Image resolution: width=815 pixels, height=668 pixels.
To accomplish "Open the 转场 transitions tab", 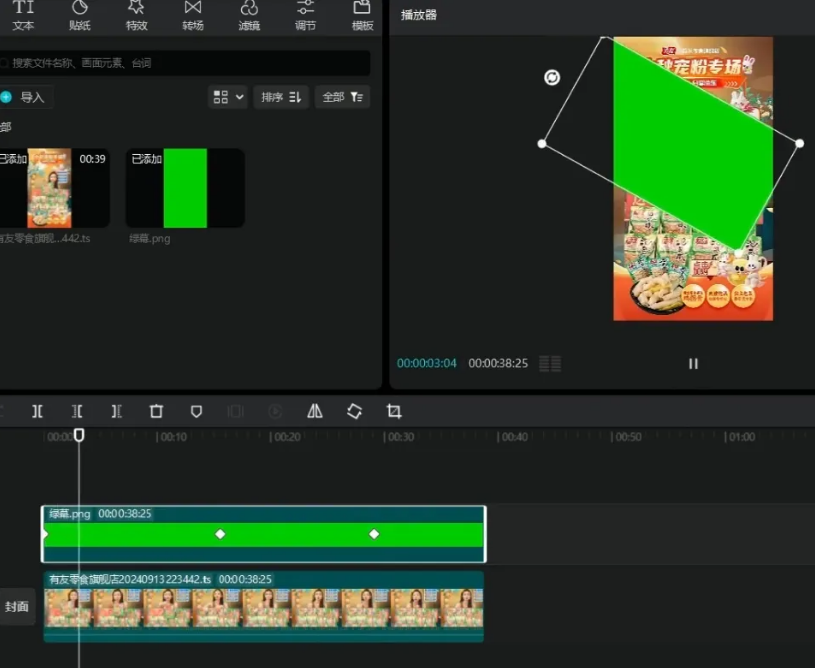I will 193,16.
